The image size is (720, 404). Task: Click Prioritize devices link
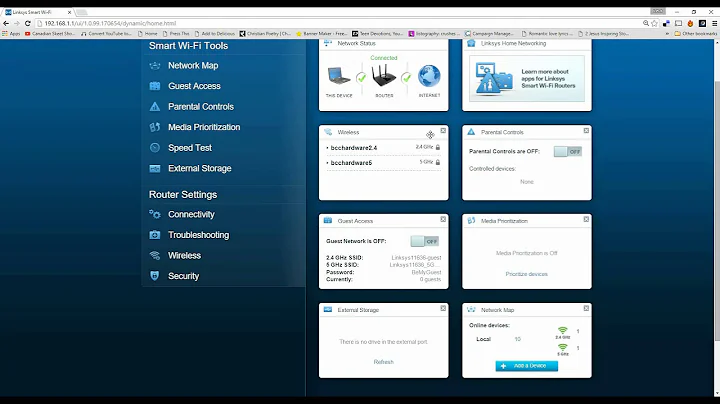point(526,274)
